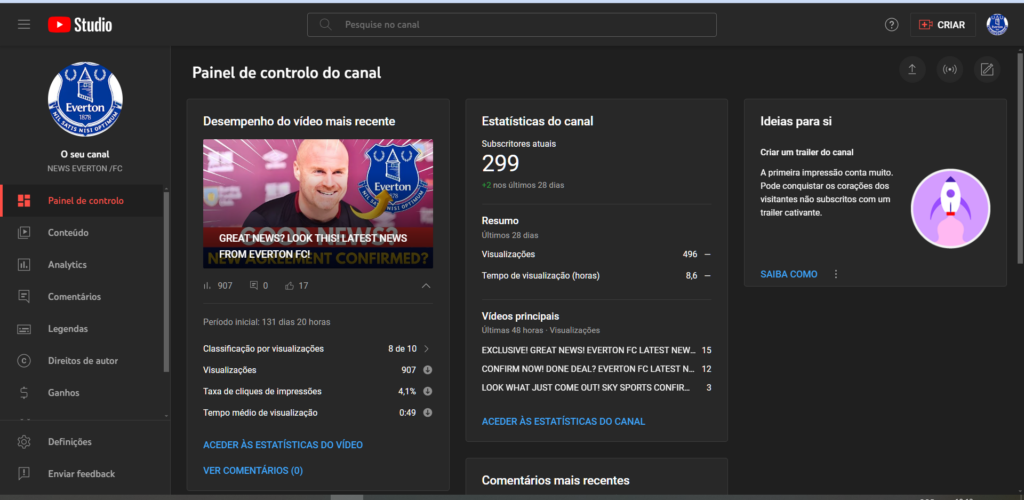Image resolution: width=1024 pixels, height=500 pixels.
Task: Open the Comentários menu item
Action: [x=82, y=296]
